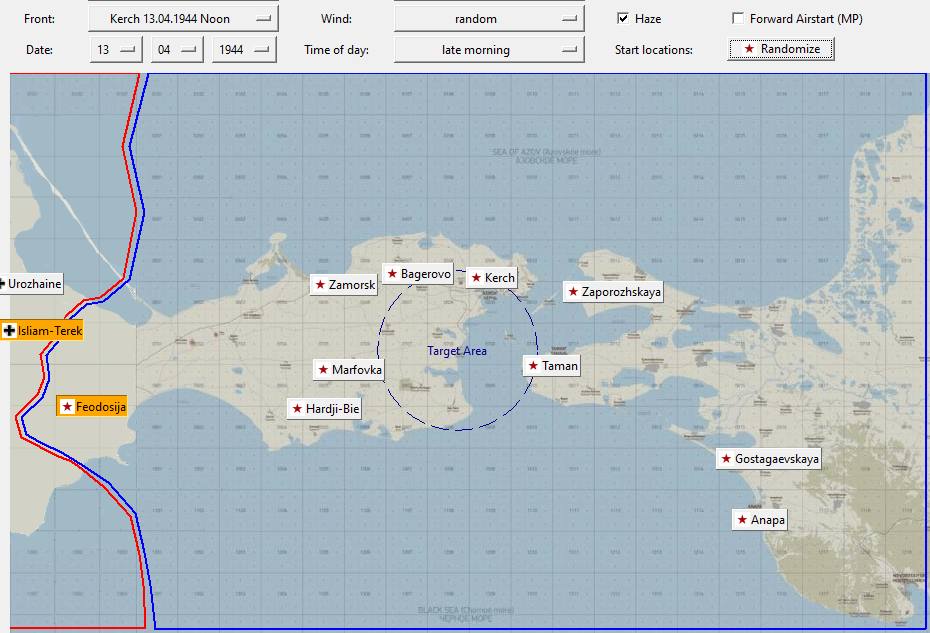Choose the highlighted Feodosija airfield

pos(92,406)
